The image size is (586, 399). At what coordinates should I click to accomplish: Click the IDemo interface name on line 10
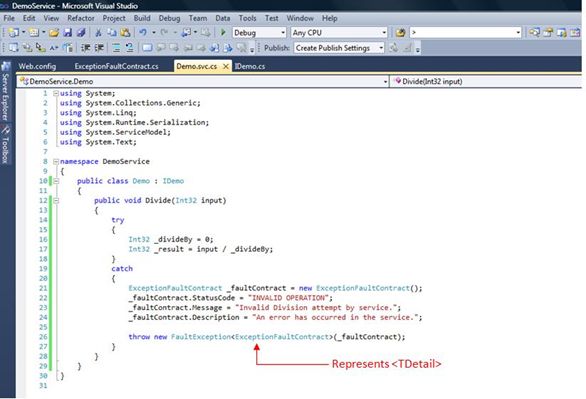173,181
